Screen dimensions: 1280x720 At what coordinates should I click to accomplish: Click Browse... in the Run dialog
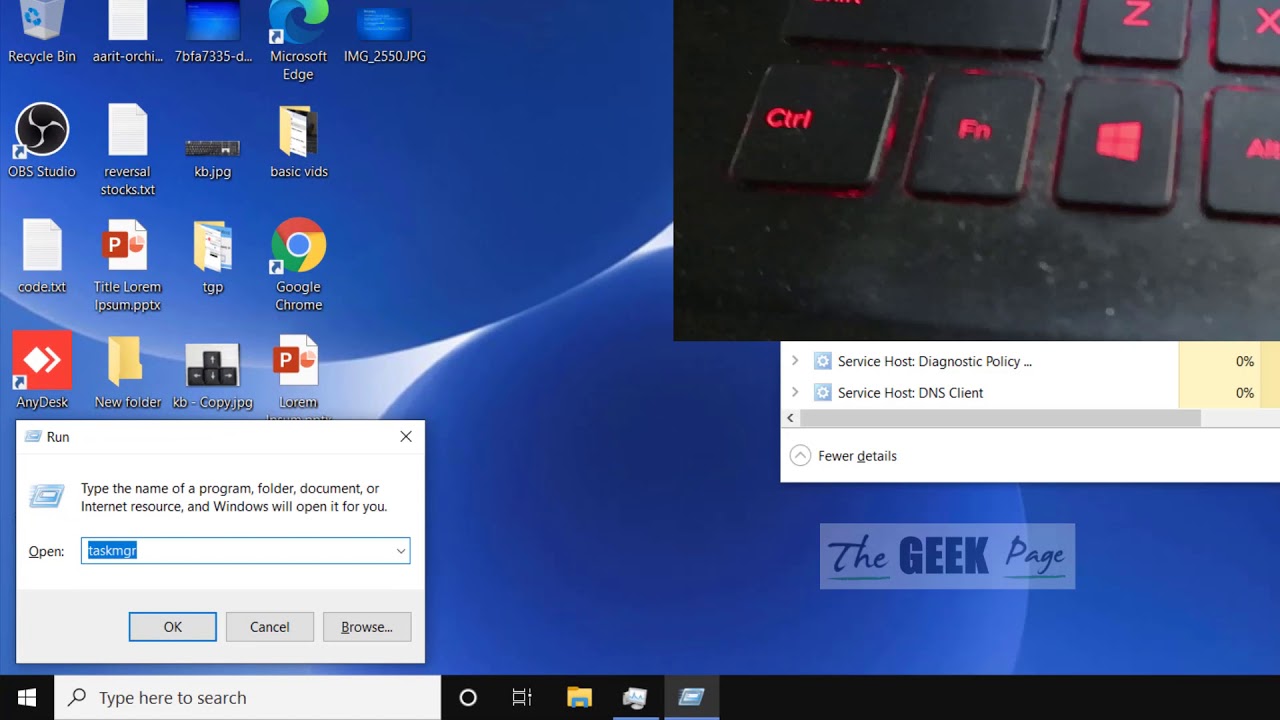point(367,627)
